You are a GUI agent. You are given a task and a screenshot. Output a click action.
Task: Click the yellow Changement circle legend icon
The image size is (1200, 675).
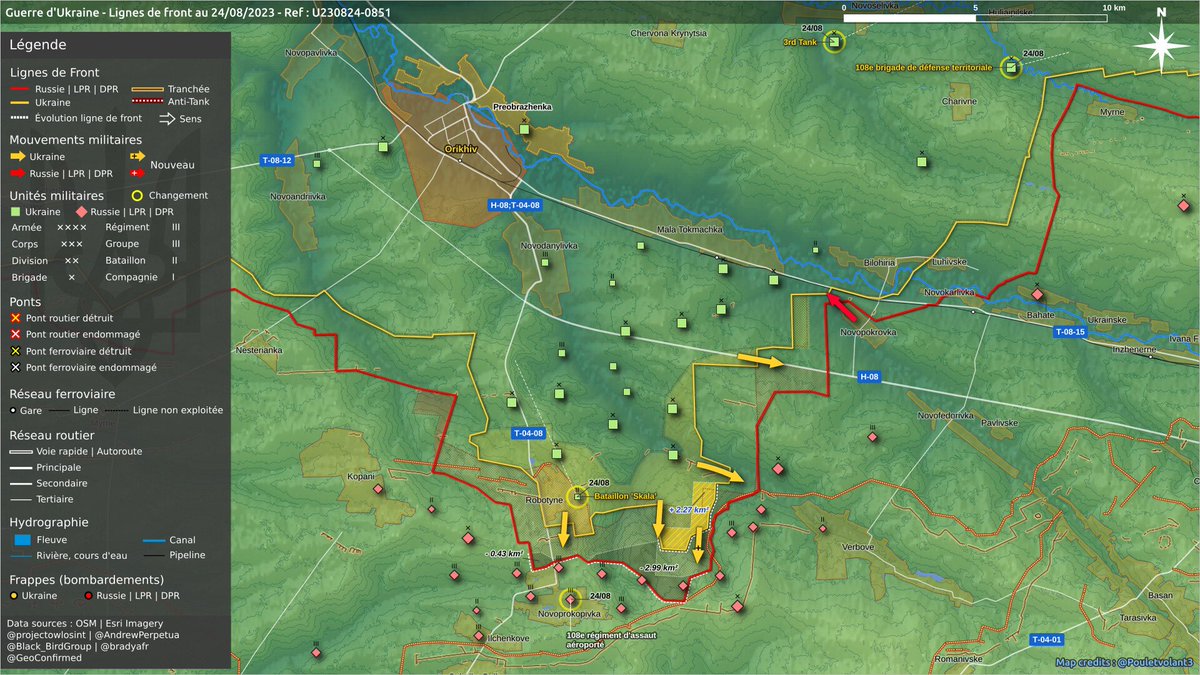pos(136,195)
